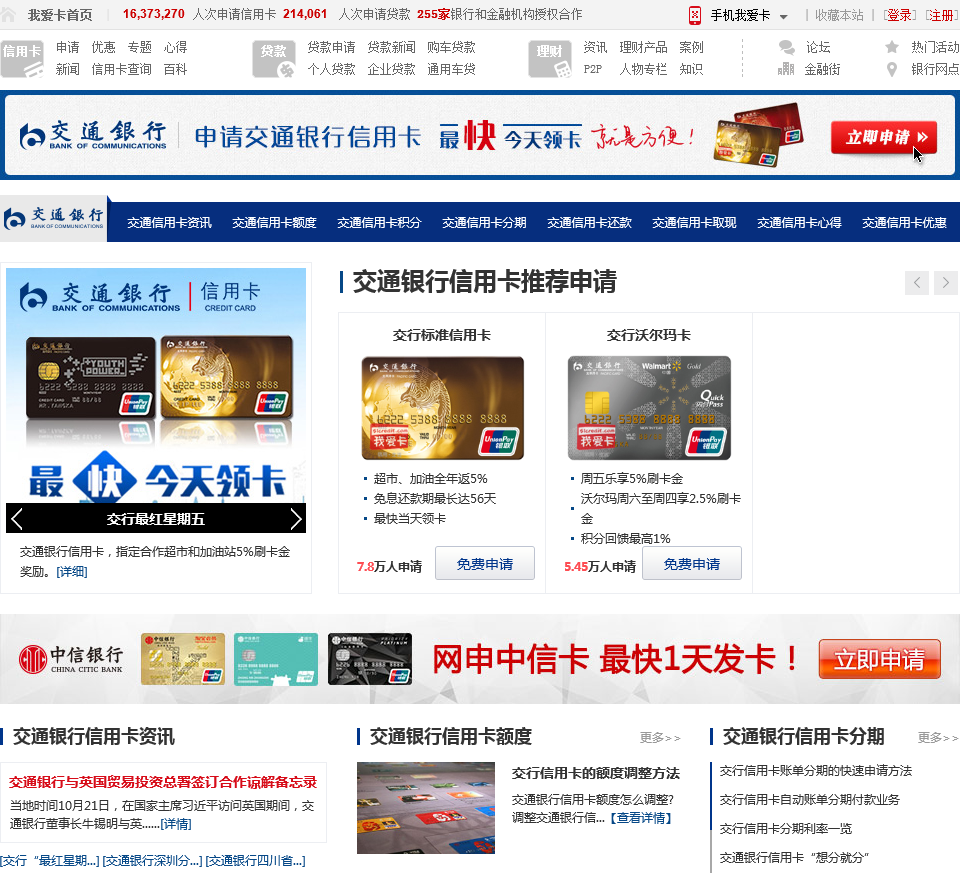Select the 交通信用卡还款 tab

(x=589, y=223)
